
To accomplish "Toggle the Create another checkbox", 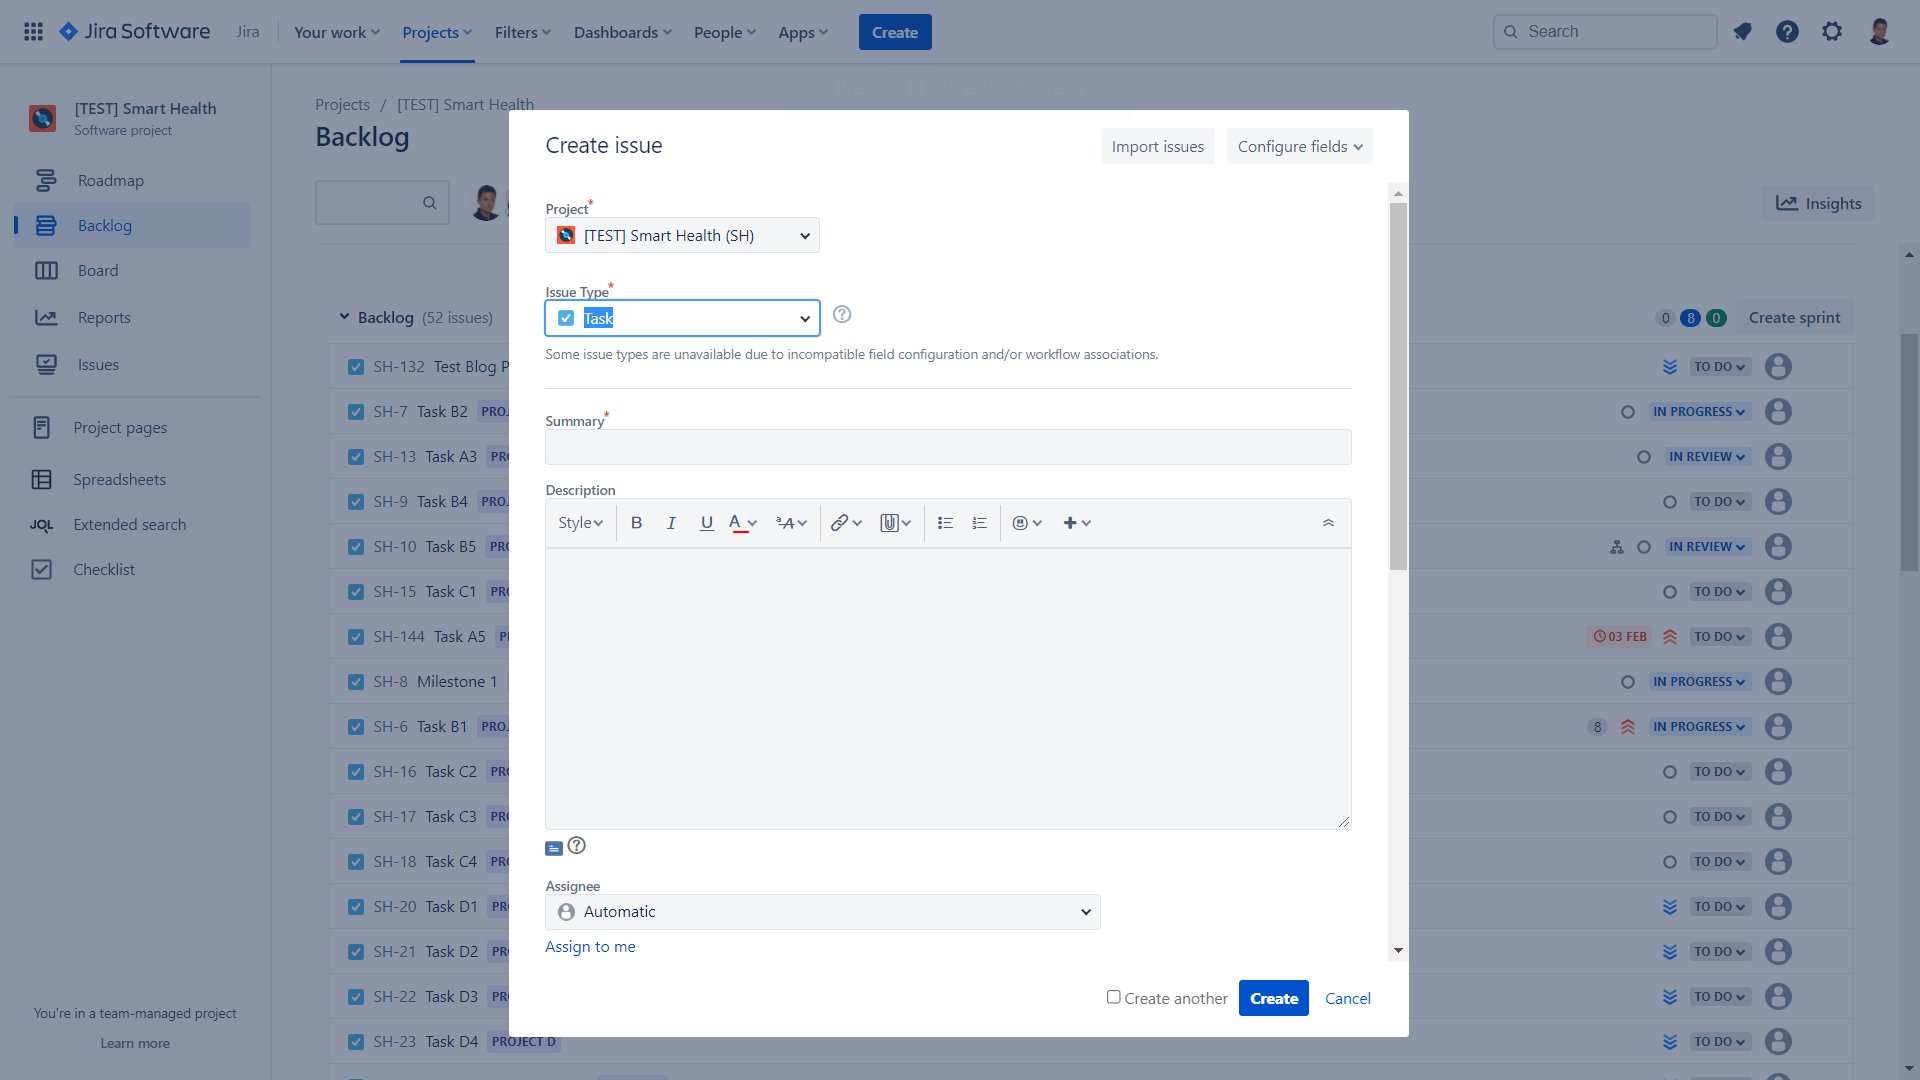I will (1113, 997).
